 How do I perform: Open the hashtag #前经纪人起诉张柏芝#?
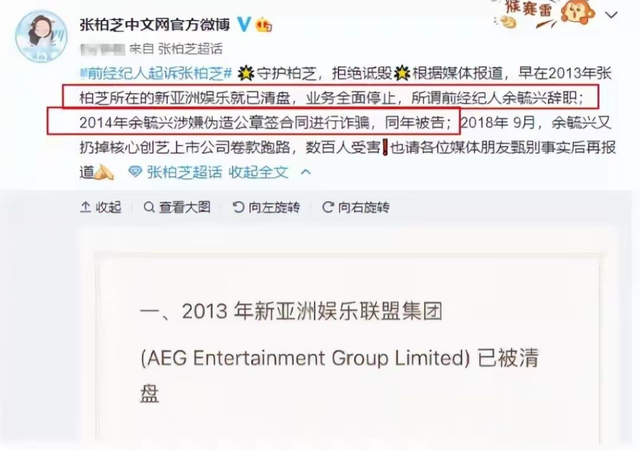(x=156, y=74)
